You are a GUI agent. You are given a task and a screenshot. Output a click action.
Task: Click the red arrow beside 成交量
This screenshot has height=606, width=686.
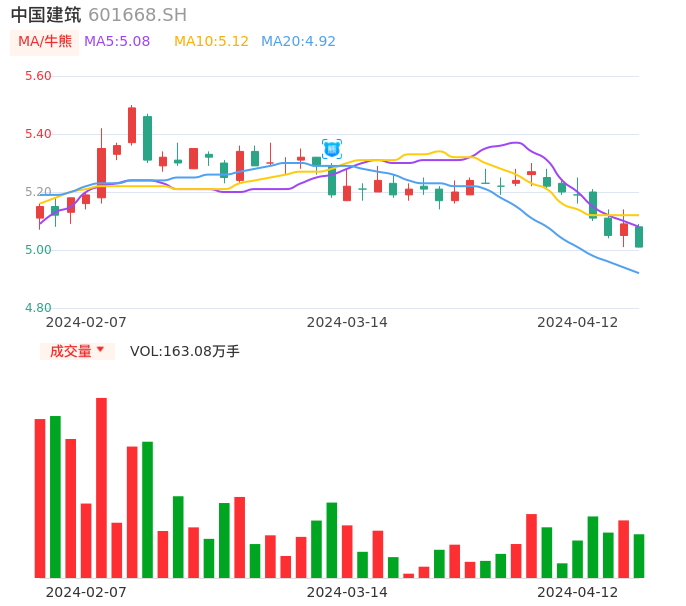tap(100, 350)
